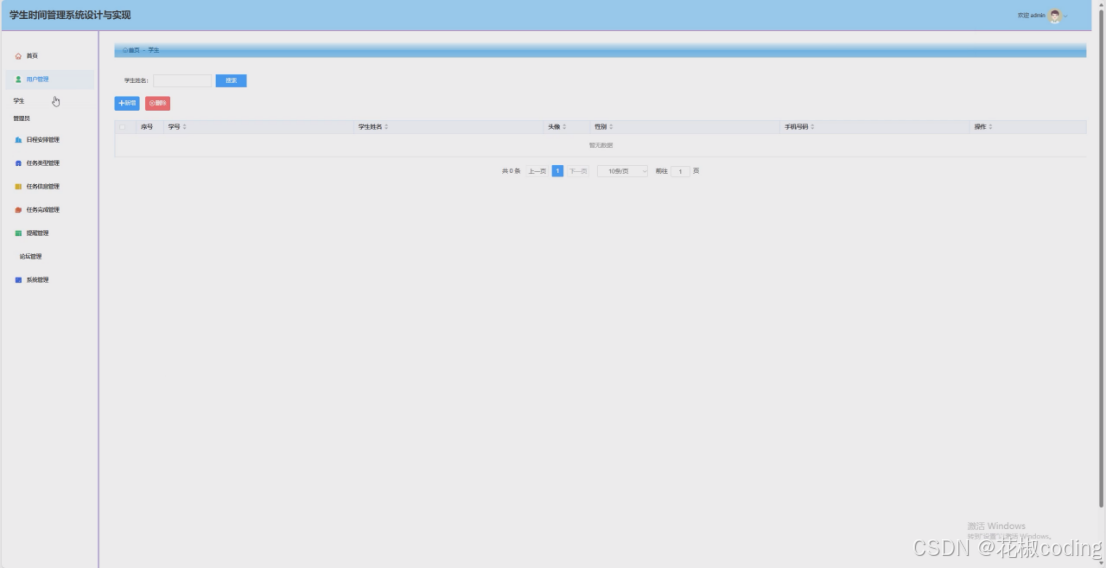The image size is (1106, 568).
Task: Click the home icon in the breadcrumb
Action: click(x=125, y=50)
